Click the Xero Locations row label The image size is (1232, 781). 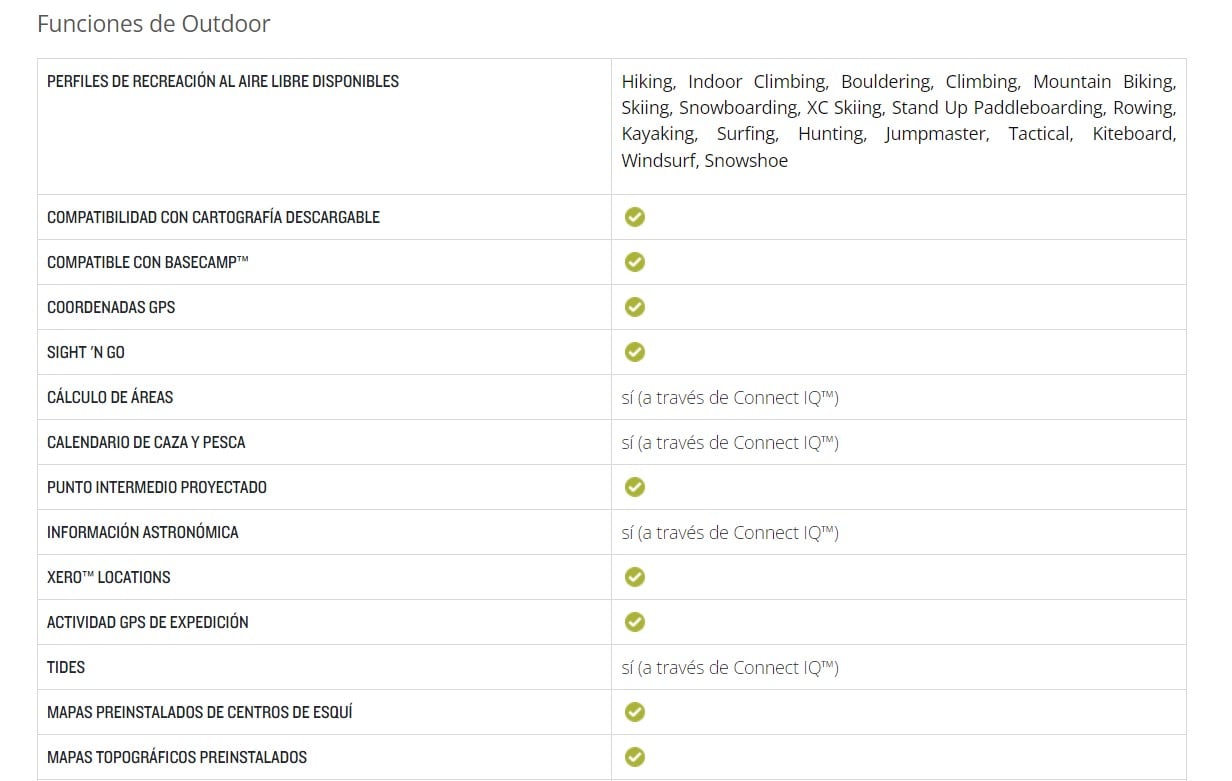click(x=109, y=577)
